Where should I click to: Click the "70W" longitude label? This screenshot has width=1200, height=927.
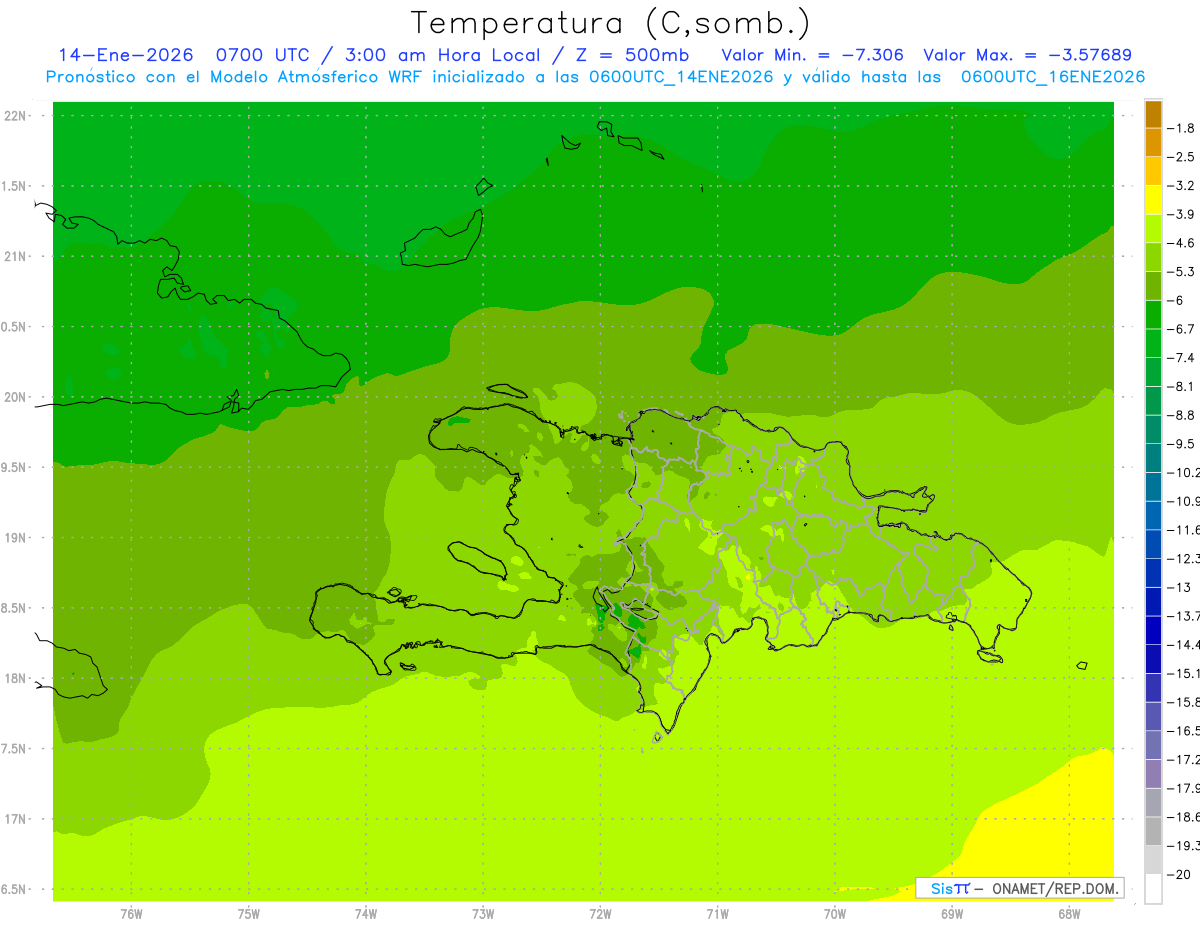tap(834, 913)
